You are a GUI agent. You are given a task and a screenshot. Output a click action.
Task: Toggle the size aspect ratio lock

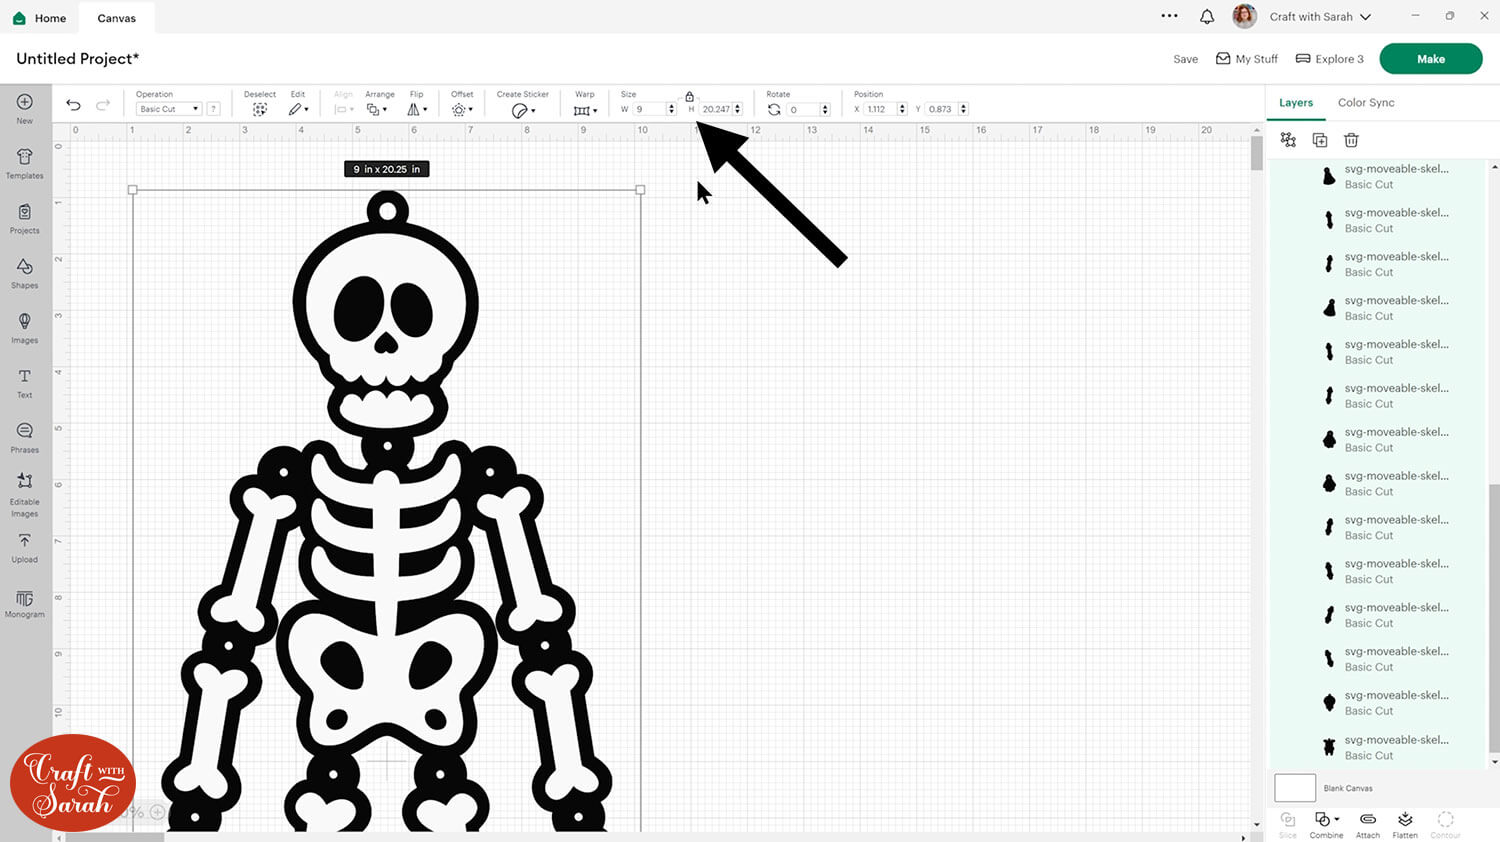[x=689, y=97]
